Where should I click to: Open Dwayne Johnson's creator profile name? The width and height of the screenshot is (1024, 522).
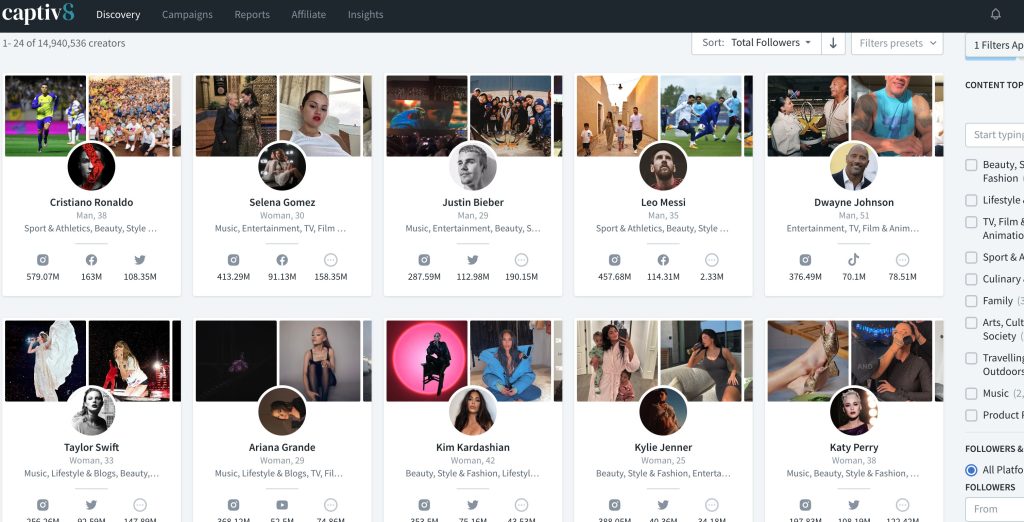click(854, 203)
